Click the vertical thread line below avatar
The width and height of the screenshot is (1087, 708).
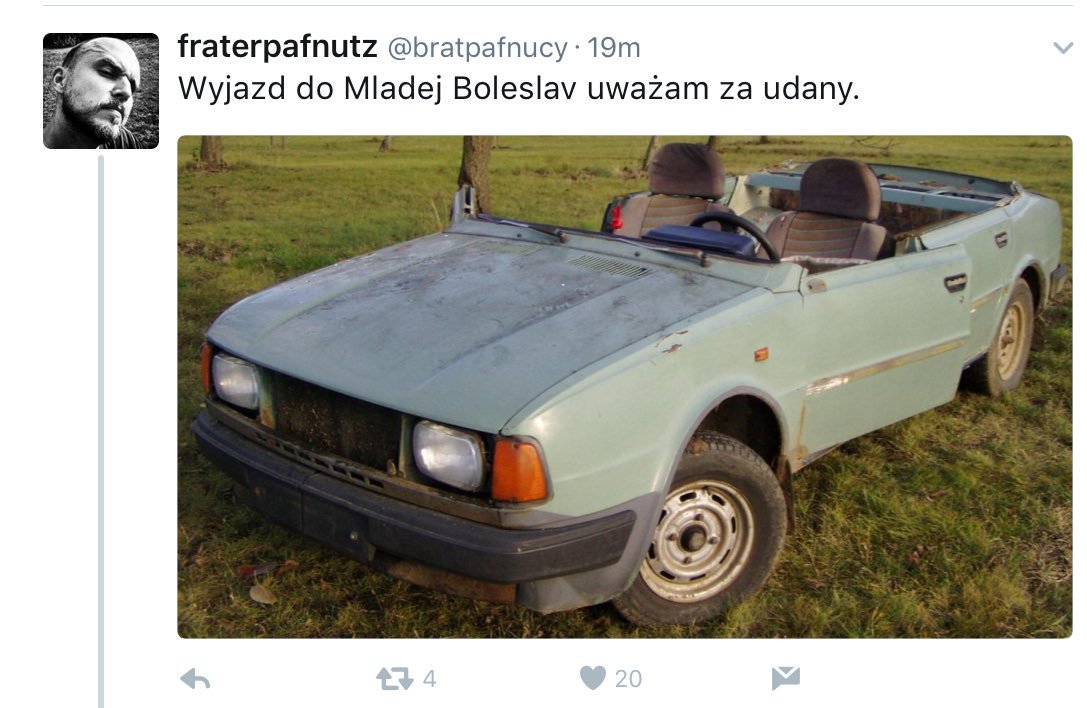coord(101,431)
